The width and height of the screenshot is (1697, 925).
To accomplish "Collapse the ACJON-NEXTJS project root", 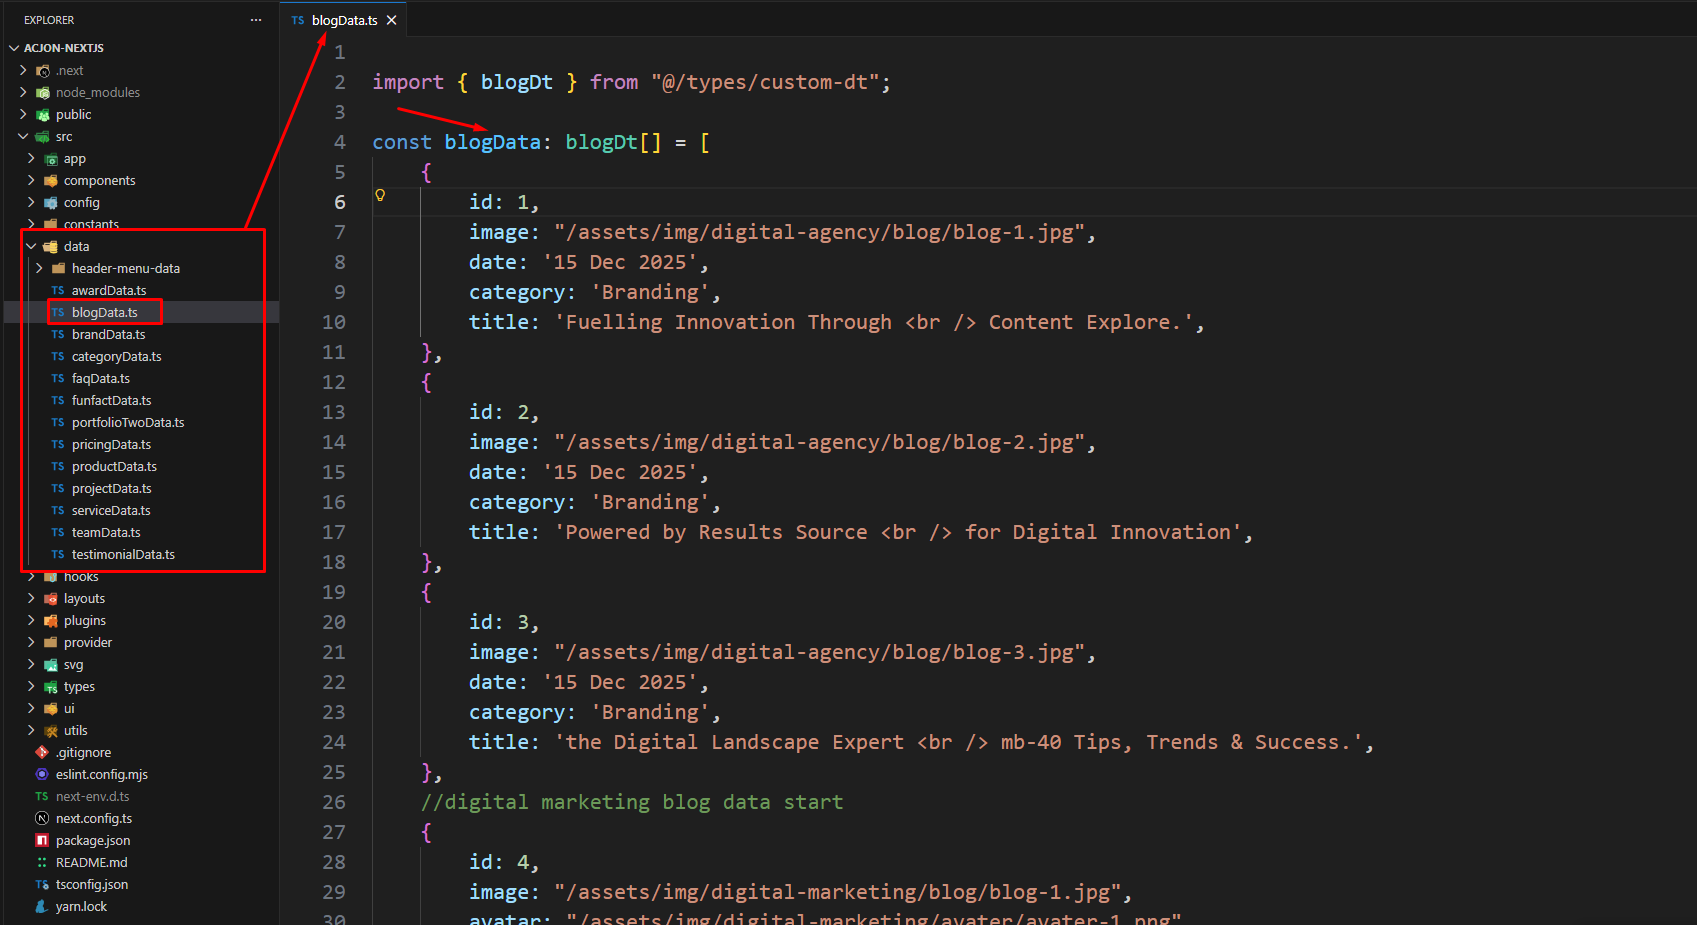I will (x=14, y=48).
